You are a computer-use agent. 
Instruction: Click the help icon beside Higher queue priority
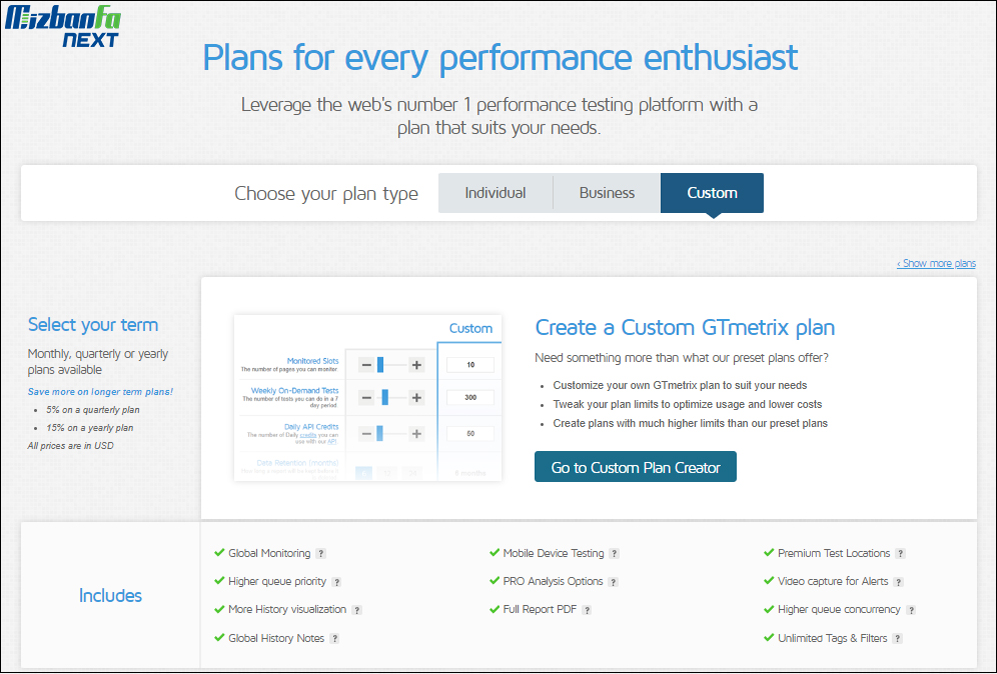pos(336,582)
